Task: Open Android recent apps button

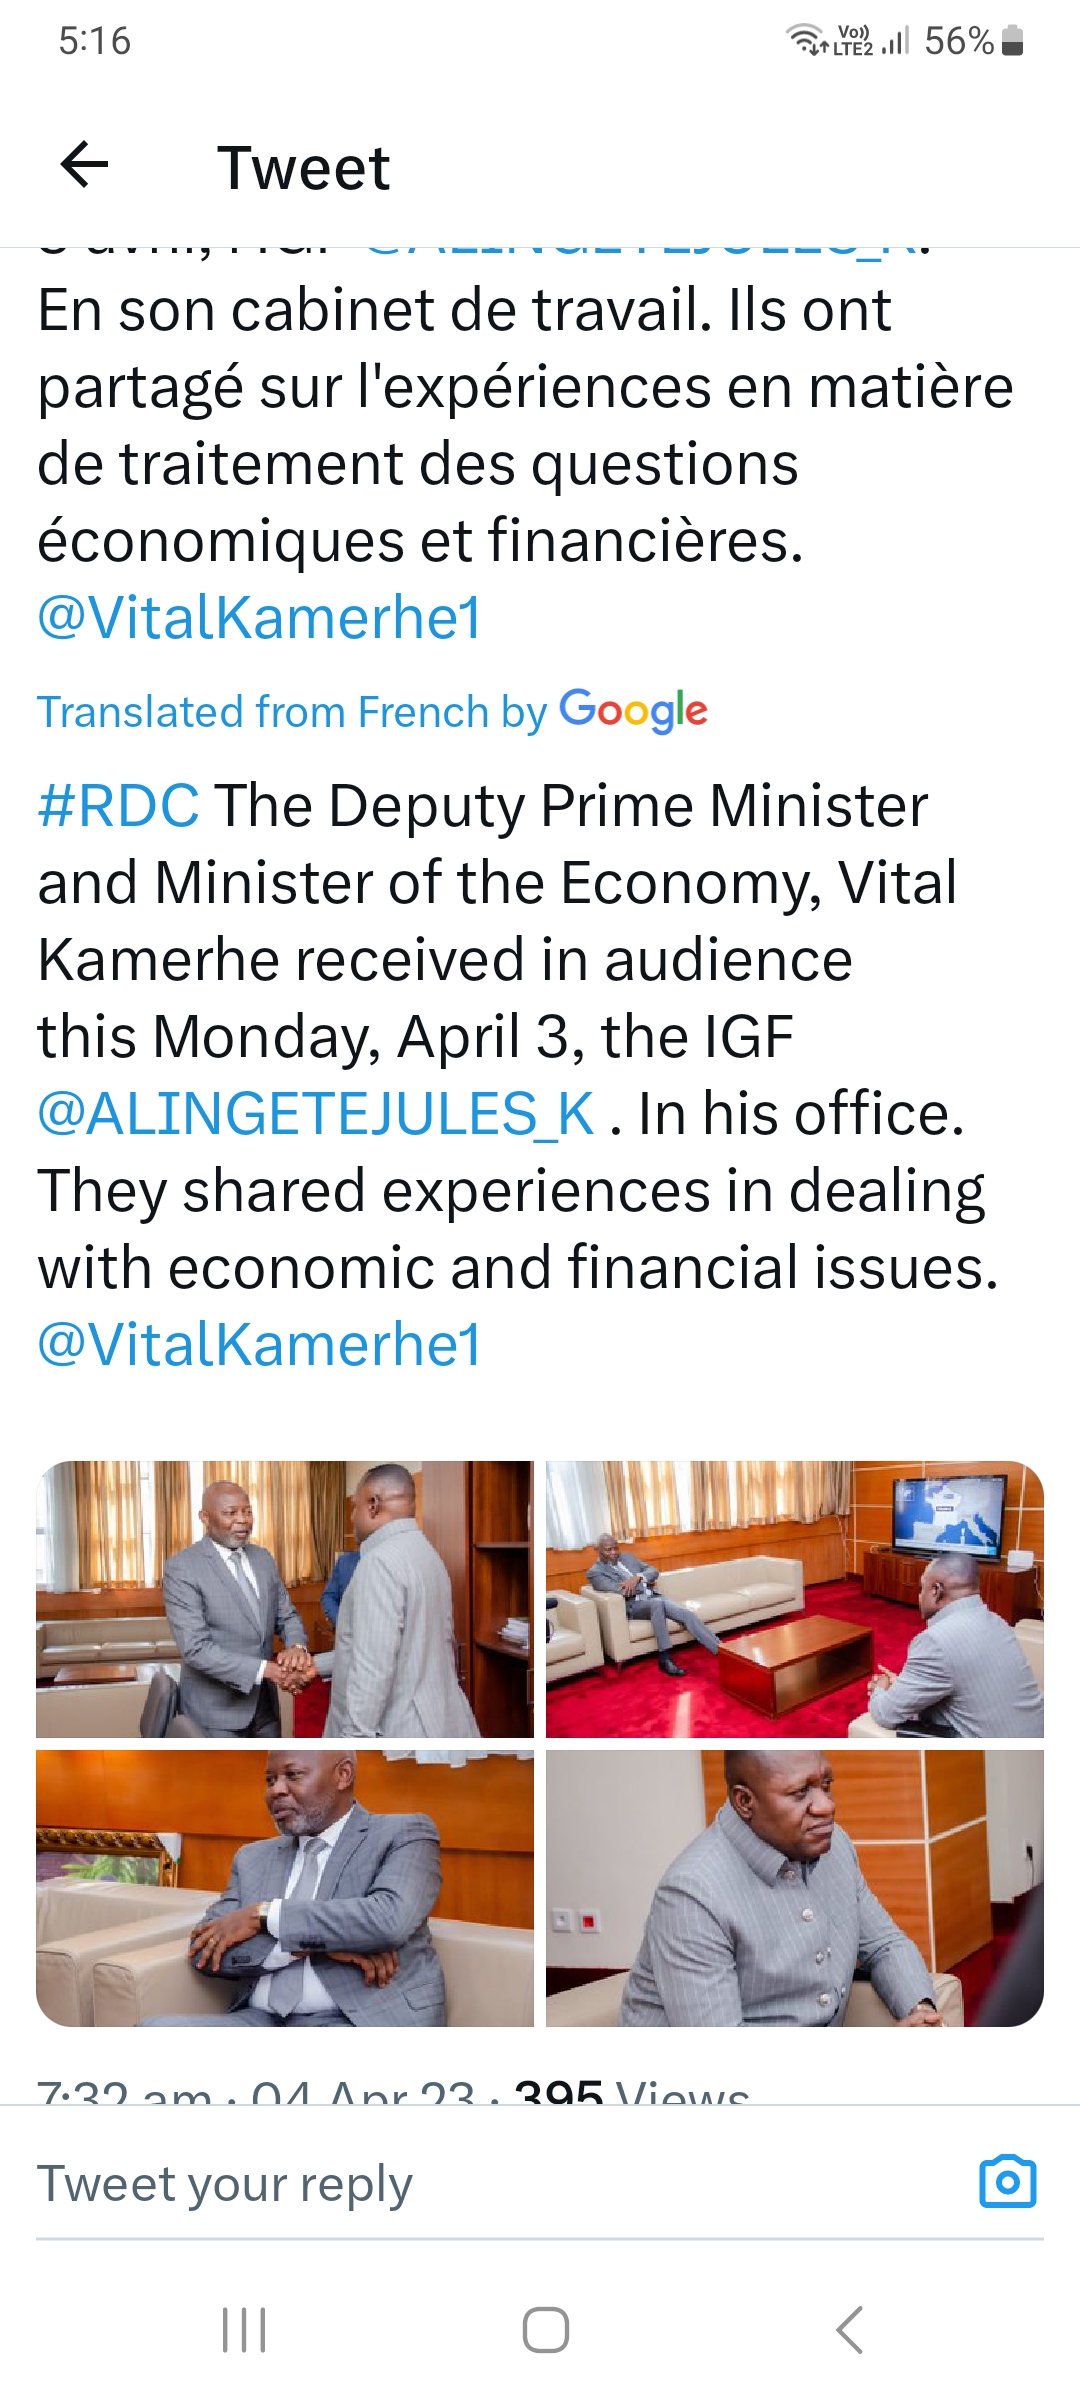Action: click(244, 2329)
